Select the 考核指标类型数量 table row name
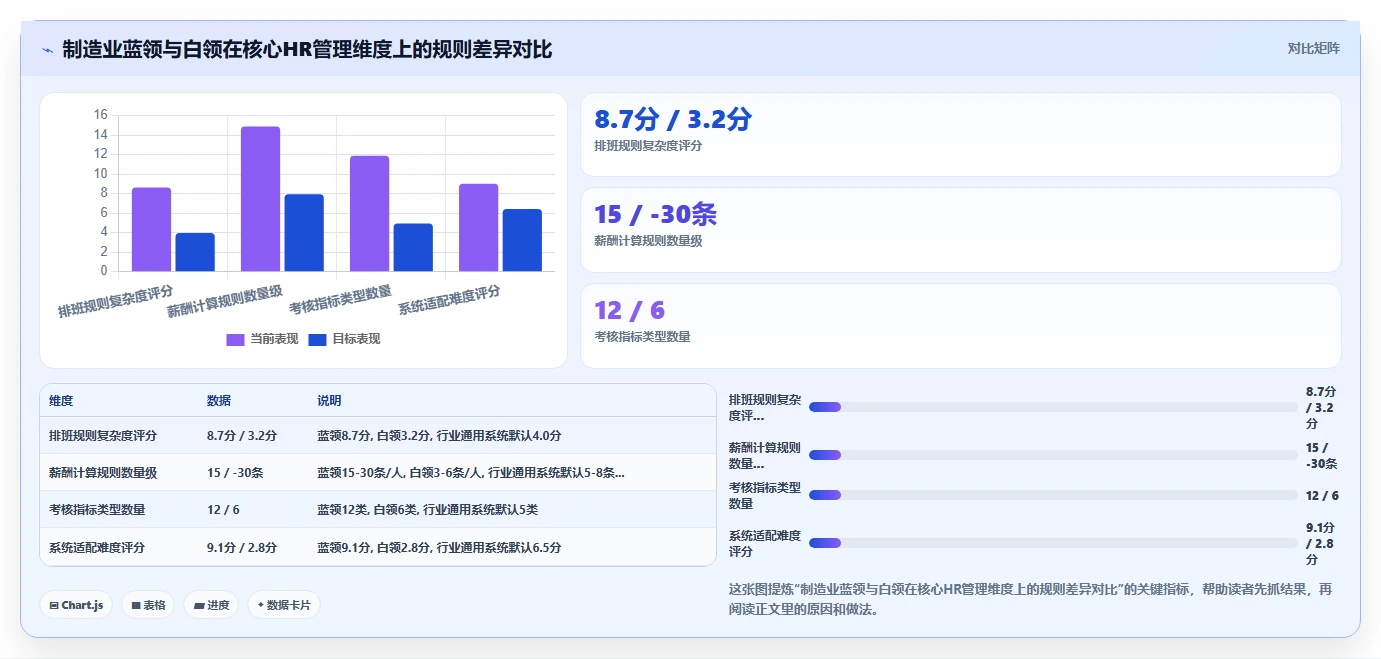The width and height of the screenshot is (1381, 659). pyautogui.click(x=97, y=510)
